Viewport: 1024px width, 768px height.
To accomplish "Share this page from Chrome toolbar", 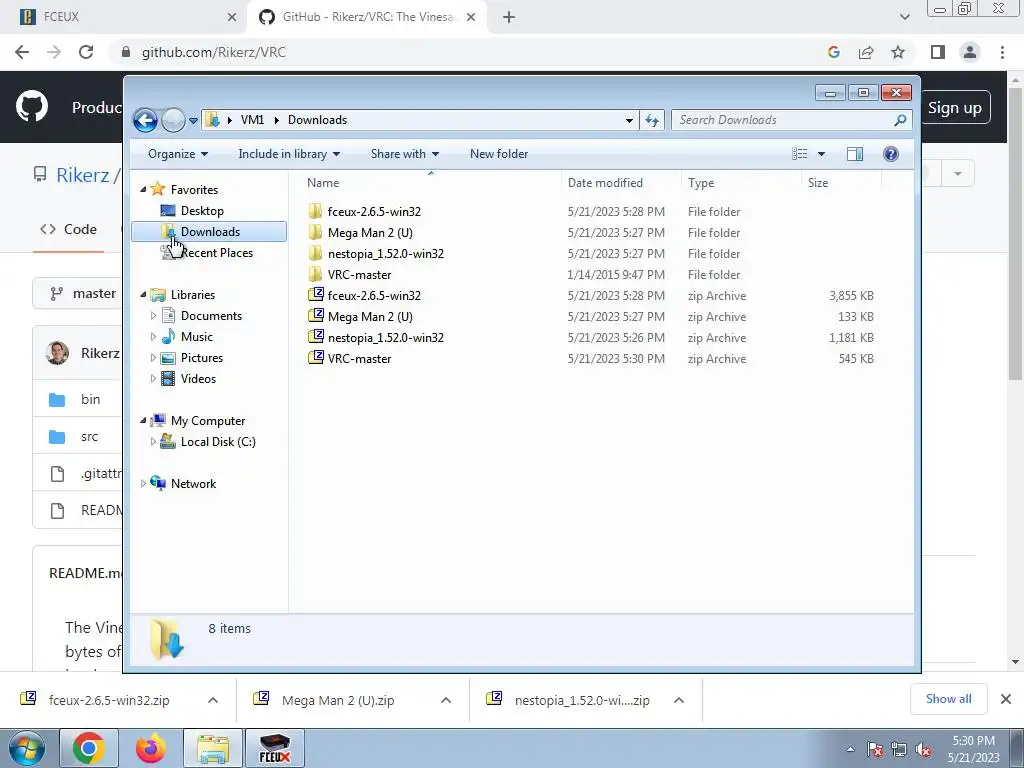I will (866, 52).
